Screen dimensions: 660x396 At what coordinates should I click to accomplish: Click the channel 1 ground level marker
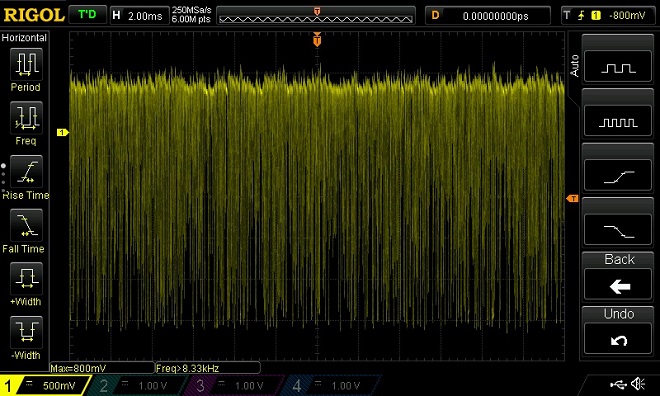click(62, 133)
